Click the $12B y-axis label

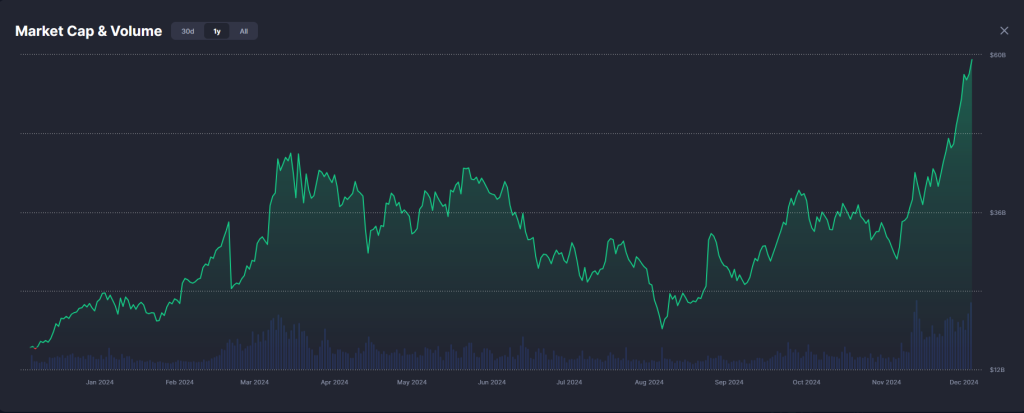pos(997,370)
